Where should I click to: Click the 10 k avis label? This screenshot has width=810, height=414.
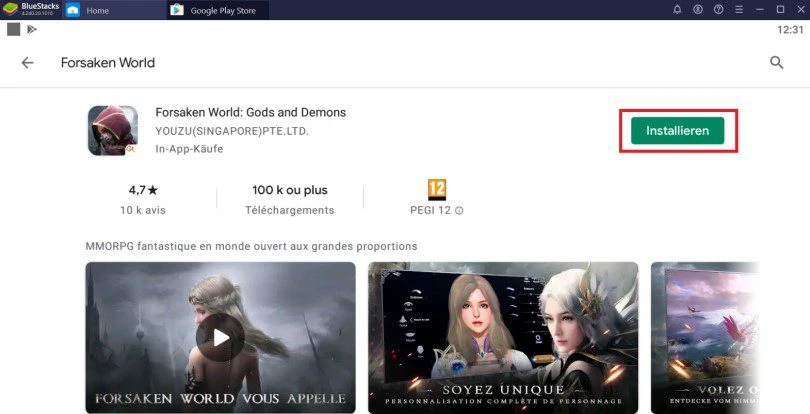pos(143,210)
